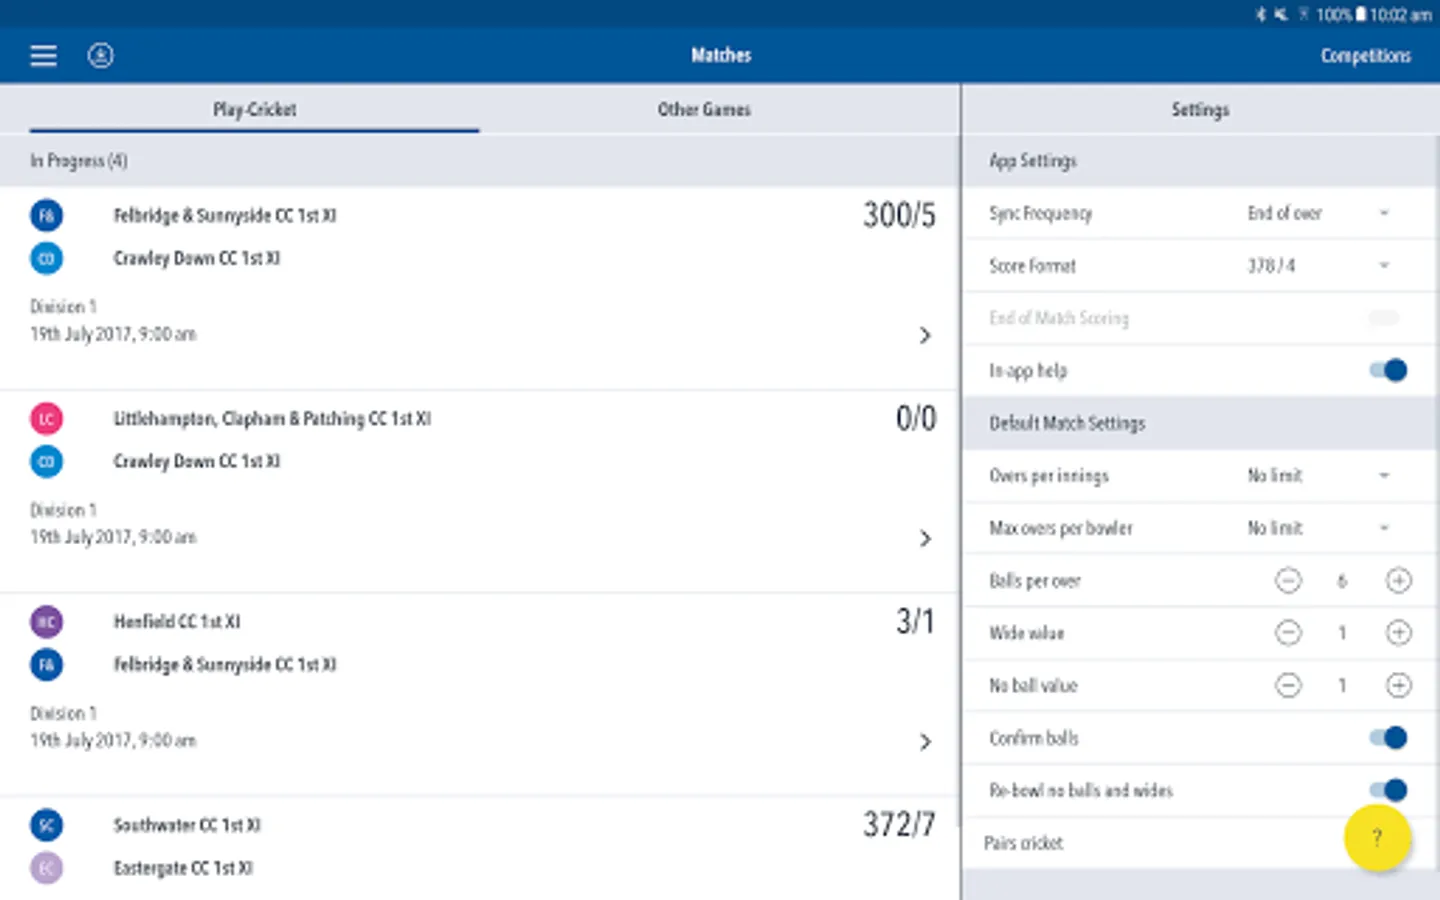The height and width of the screenshot is (900, 1440).
Task: Click the Felbridge & Sunnyside team badge in first match
Action: click(x=46, y=215)
